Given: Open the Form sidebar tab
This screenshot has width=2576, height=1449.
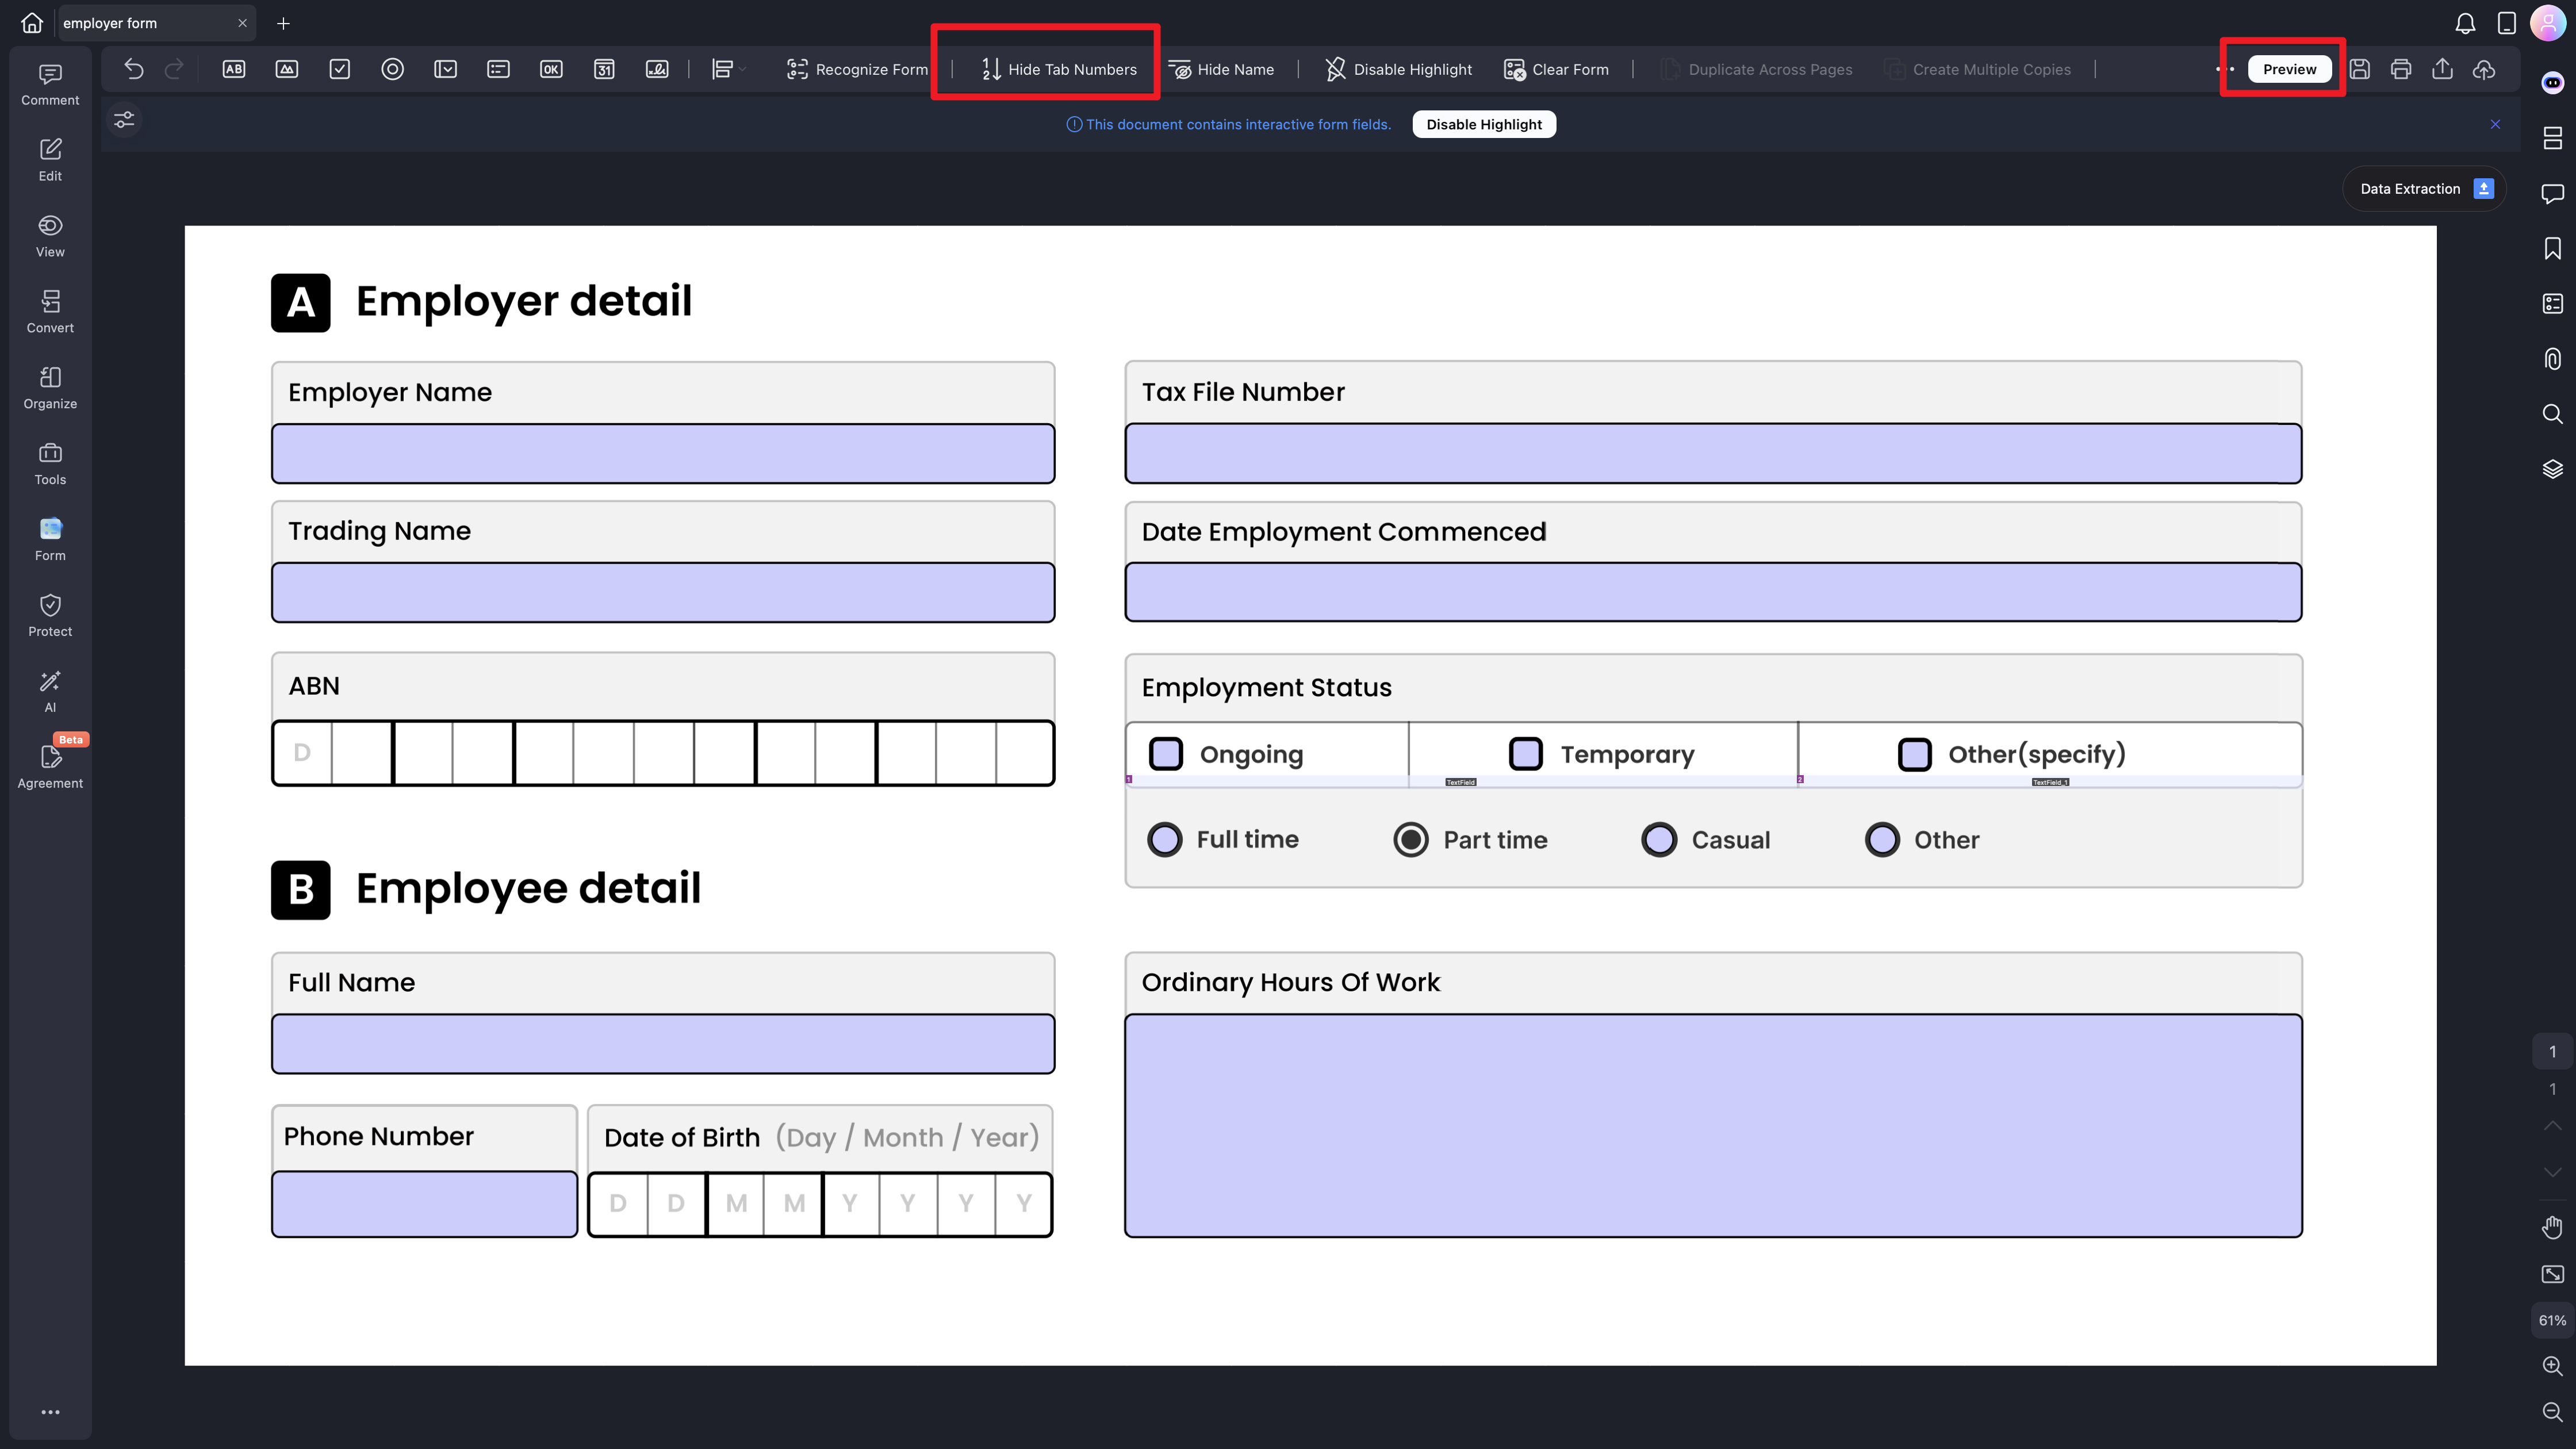Looking at the screenshot, I should click(x=50, y=540).
